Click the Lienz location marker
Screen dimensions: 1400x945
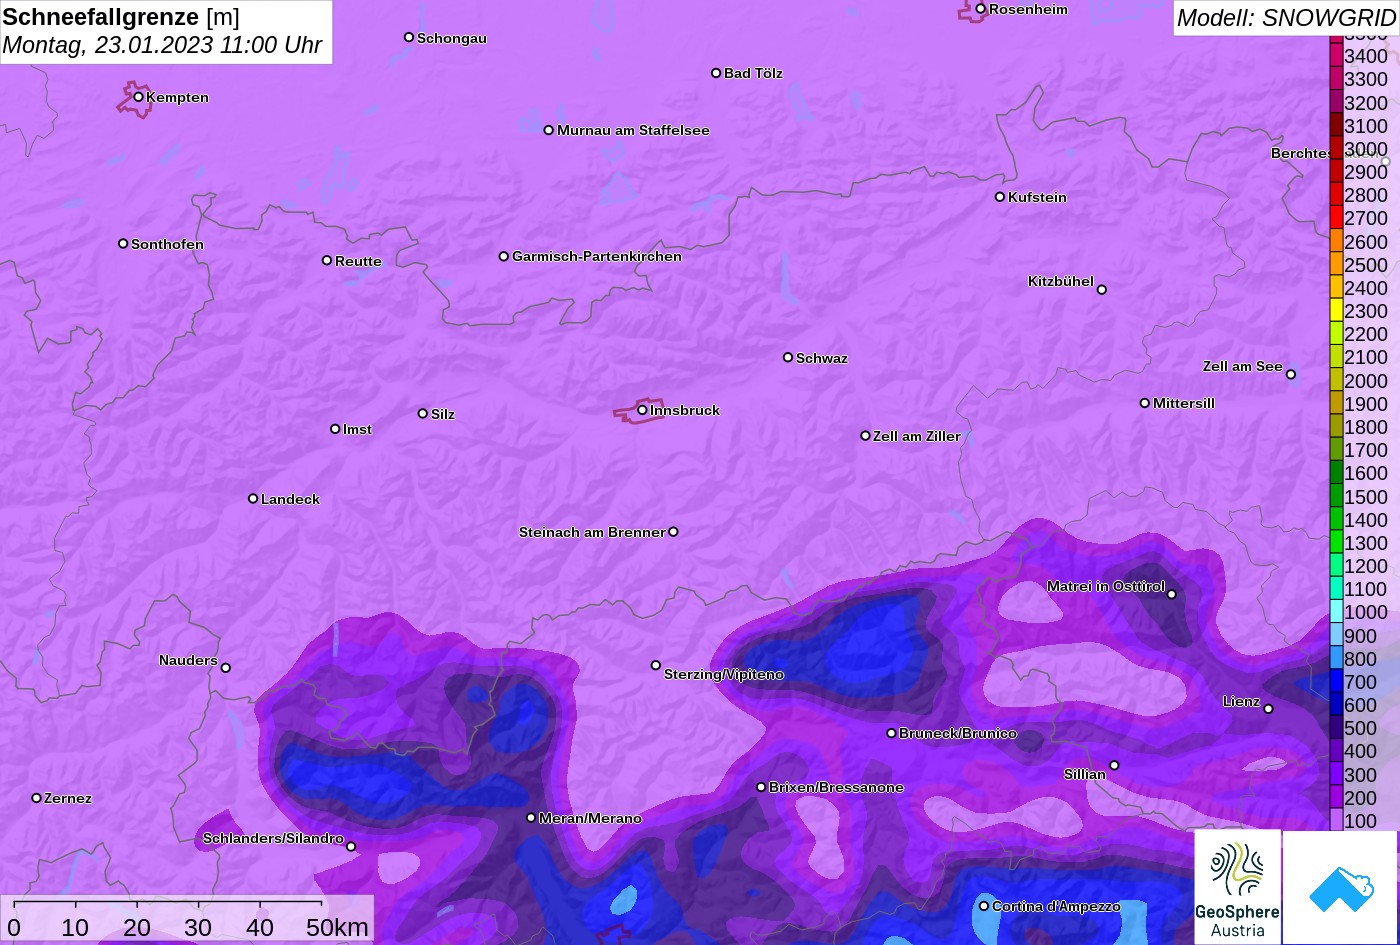pyautogui.click(x=1268, y=709)
